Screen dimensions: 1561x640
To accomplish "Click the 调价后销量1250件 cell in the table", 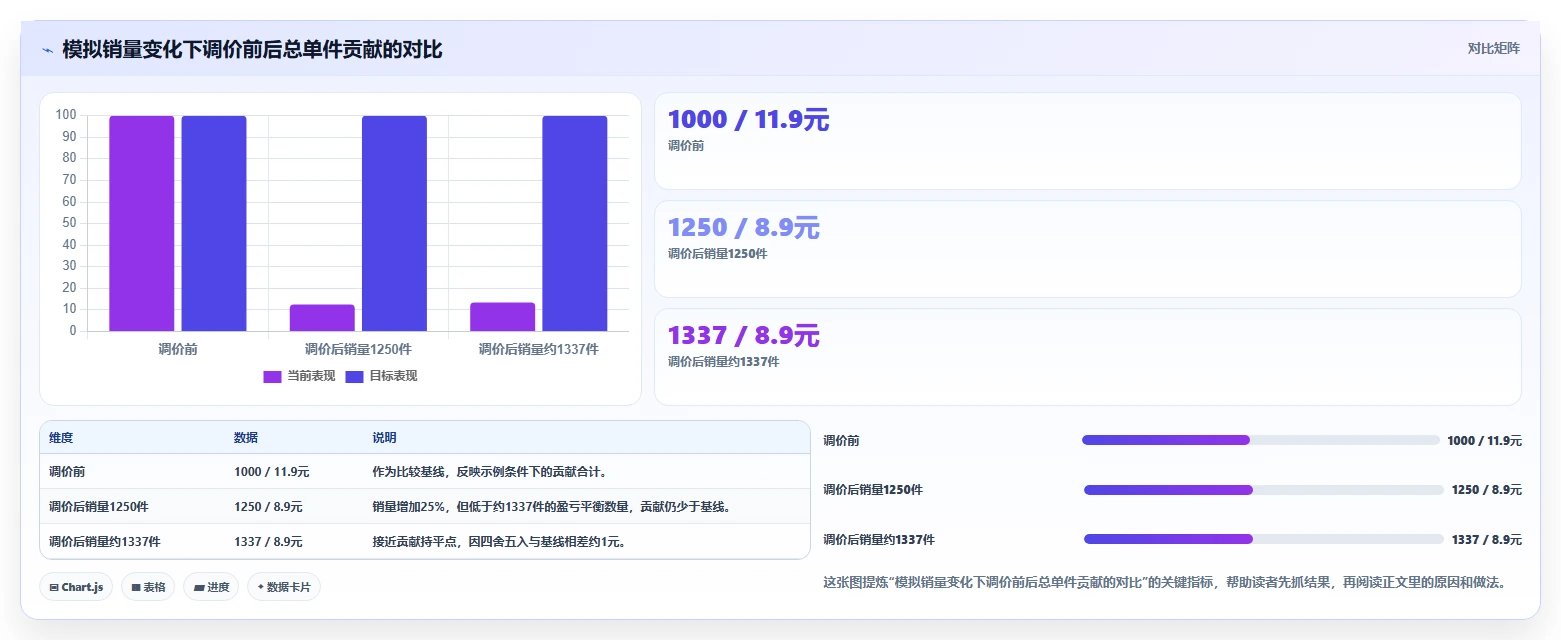I will (x=99, y=507).
